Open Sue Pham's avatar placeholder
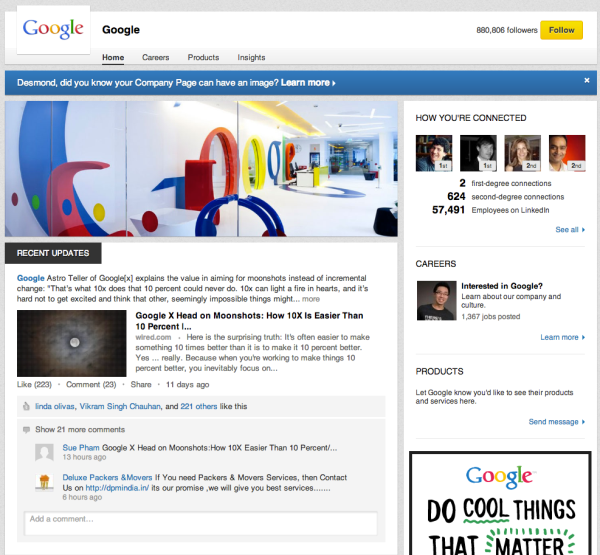Image resolution: width=600 pixels, height=555 pixels. (44, 452)
